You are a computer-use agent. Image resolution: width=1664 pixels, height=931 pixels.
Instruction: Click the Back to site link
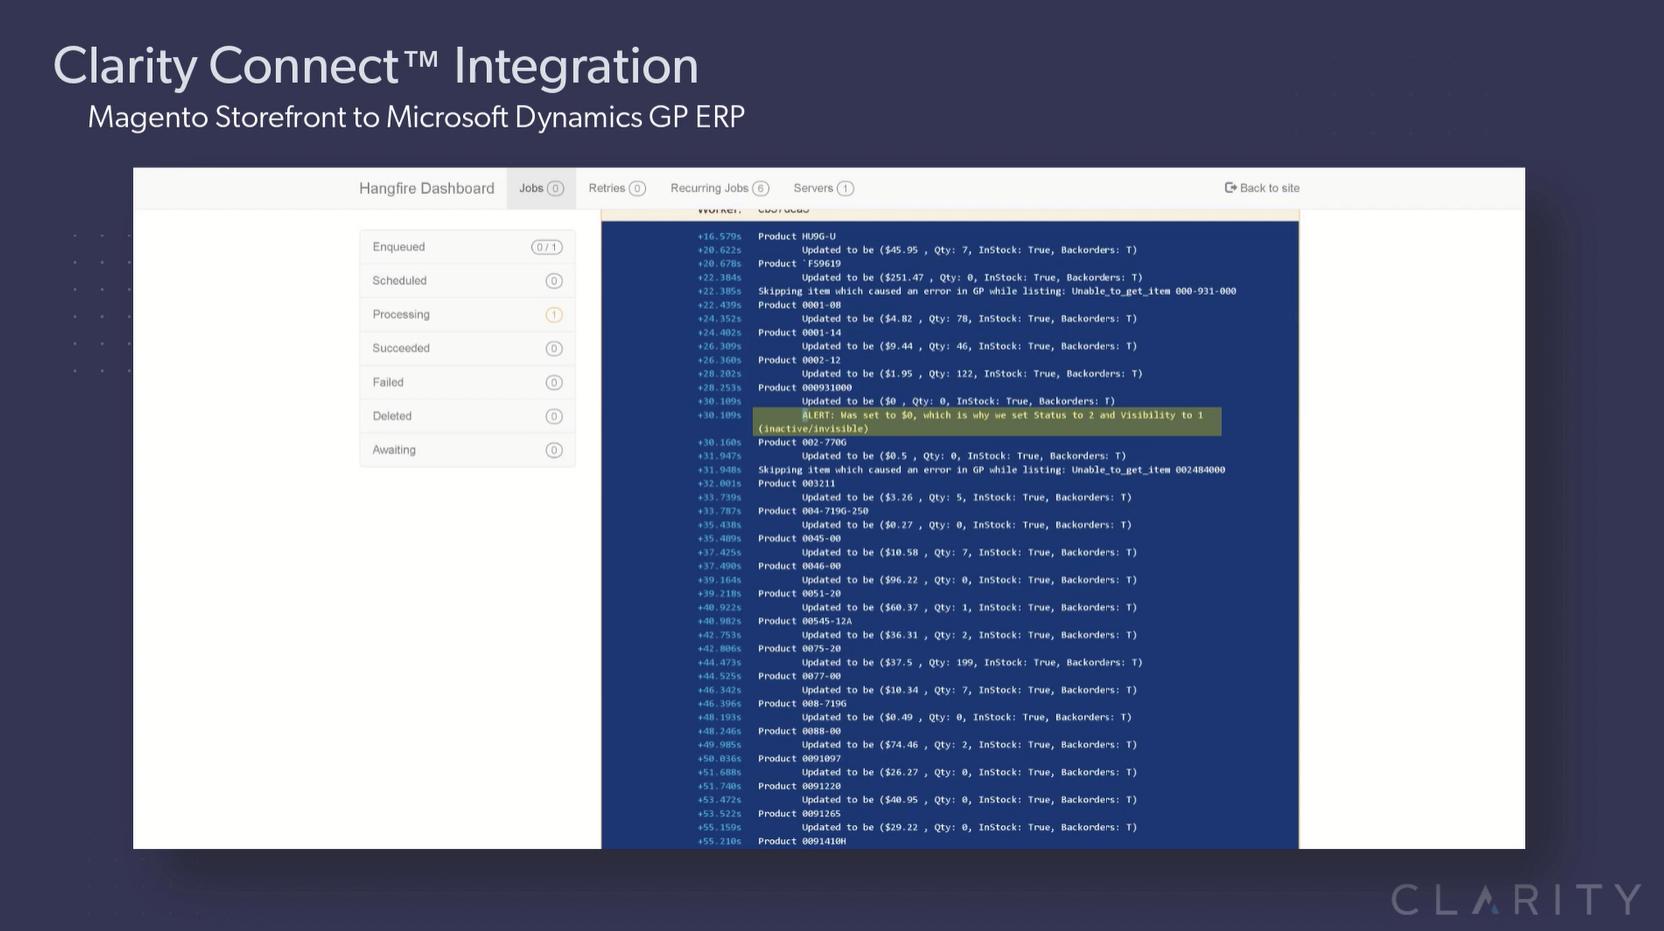tap(1262, 188)
